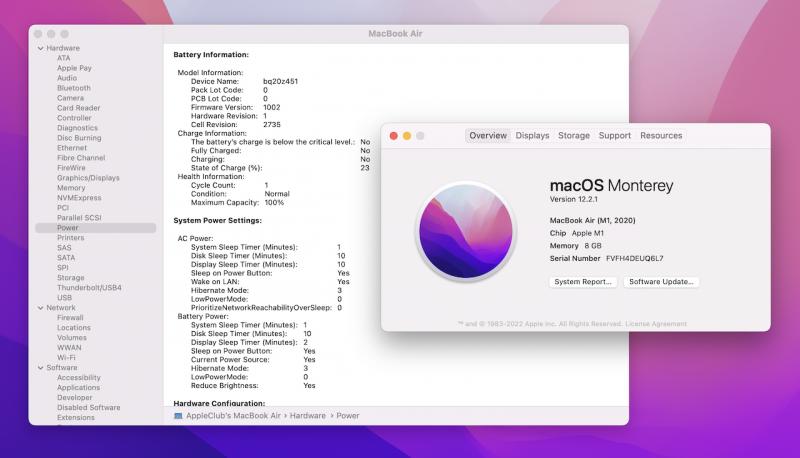Click the Maximum Capacity 100% value

click(274, 202)
